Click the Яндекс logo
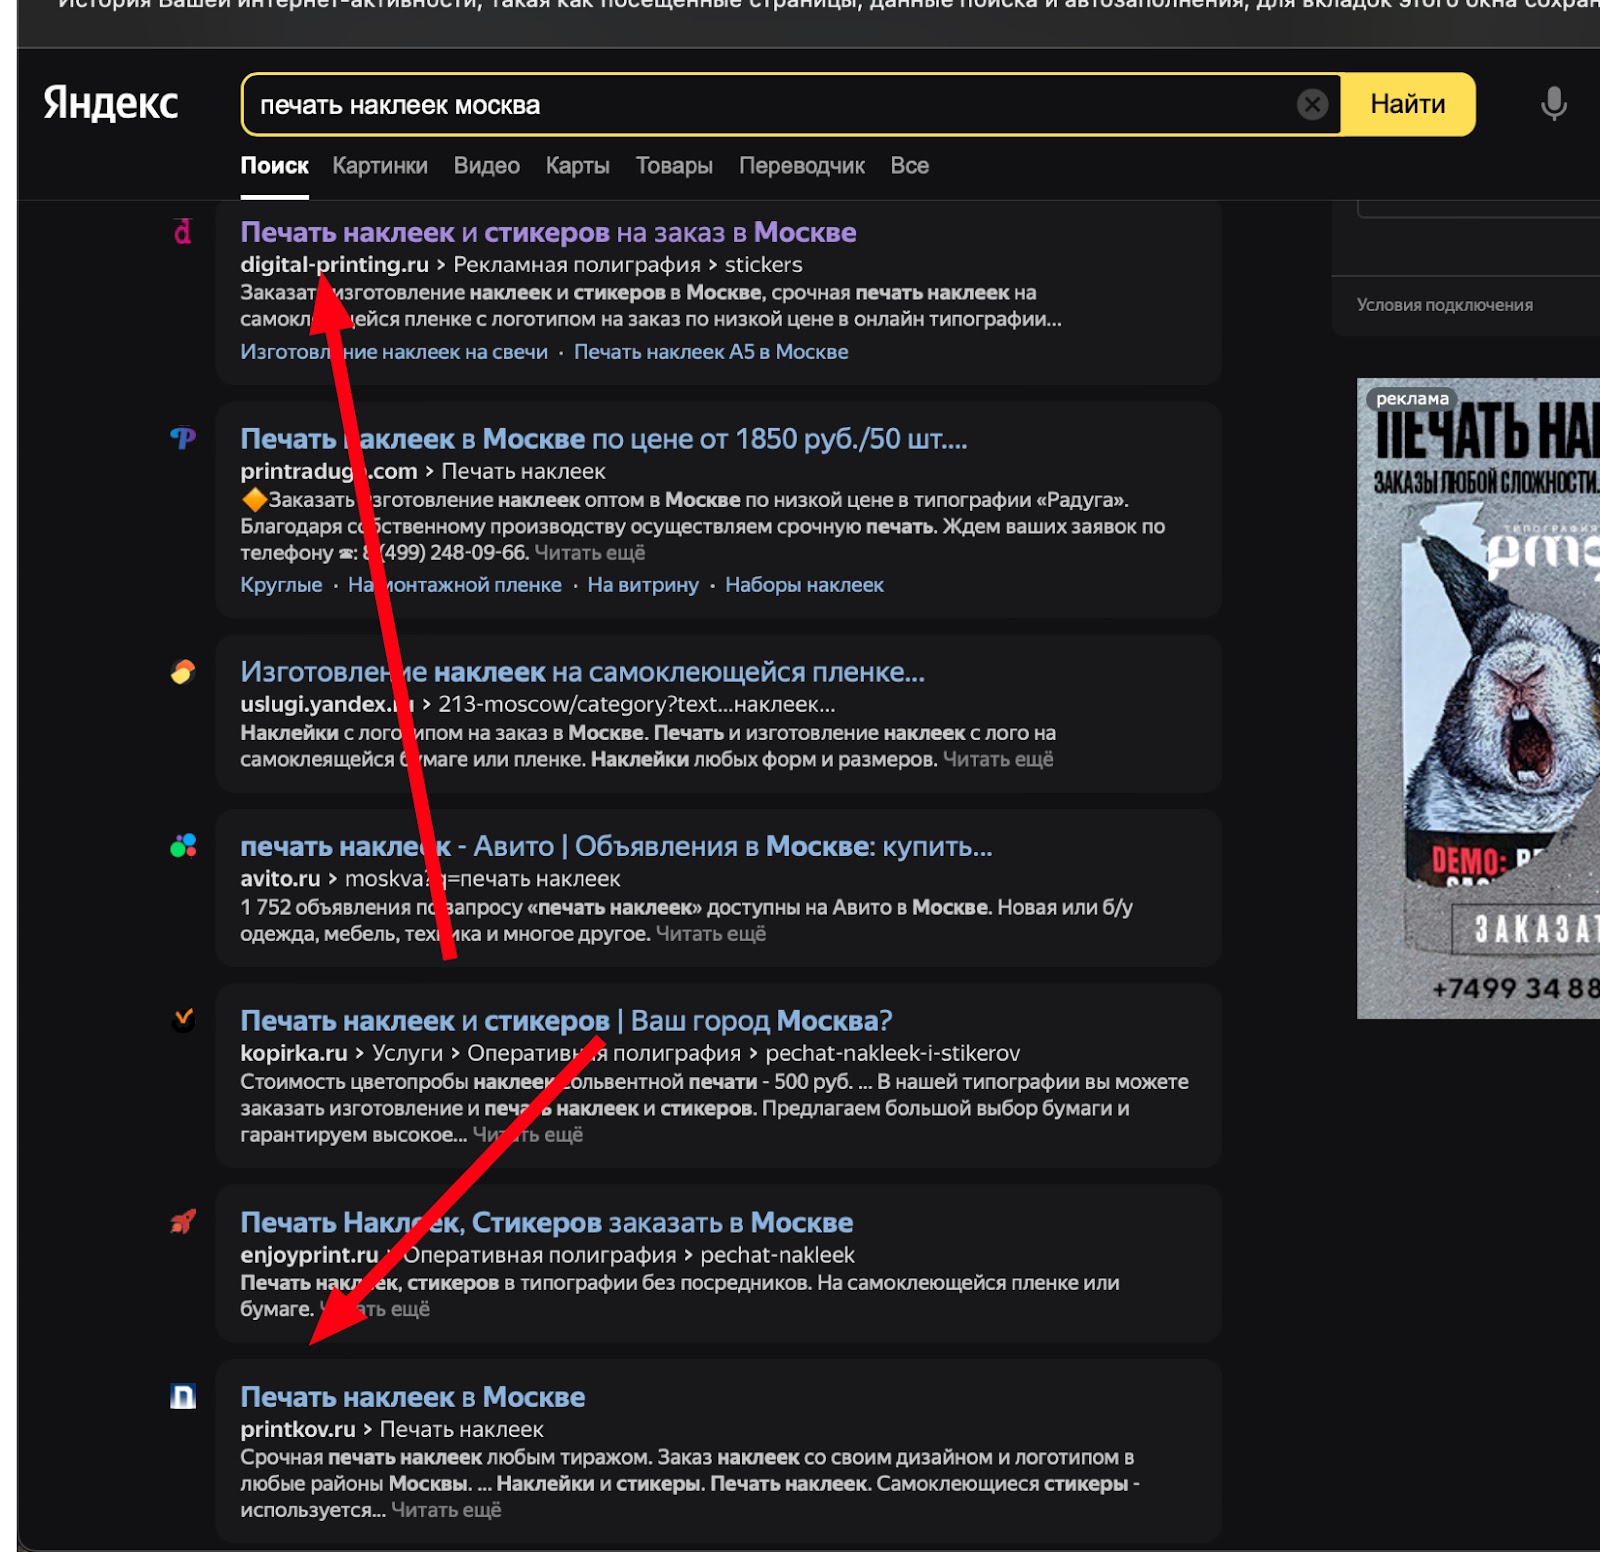 110,103
